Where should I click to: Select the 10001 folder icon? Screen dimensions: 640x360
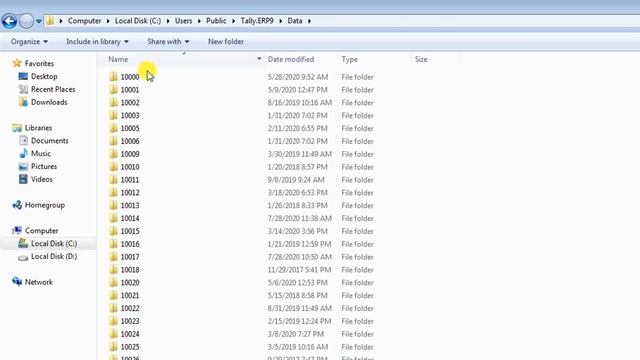[113, 89]
